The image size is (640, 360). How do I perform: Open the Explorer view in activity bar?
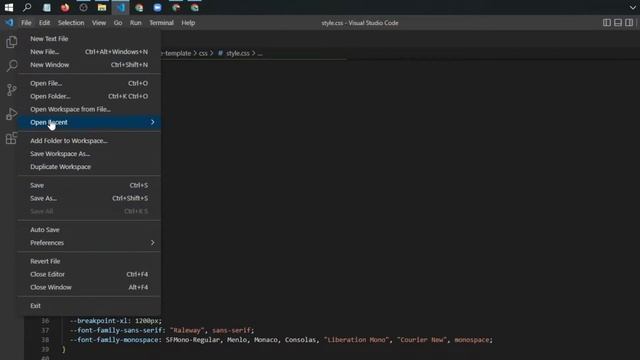(11, 42)
